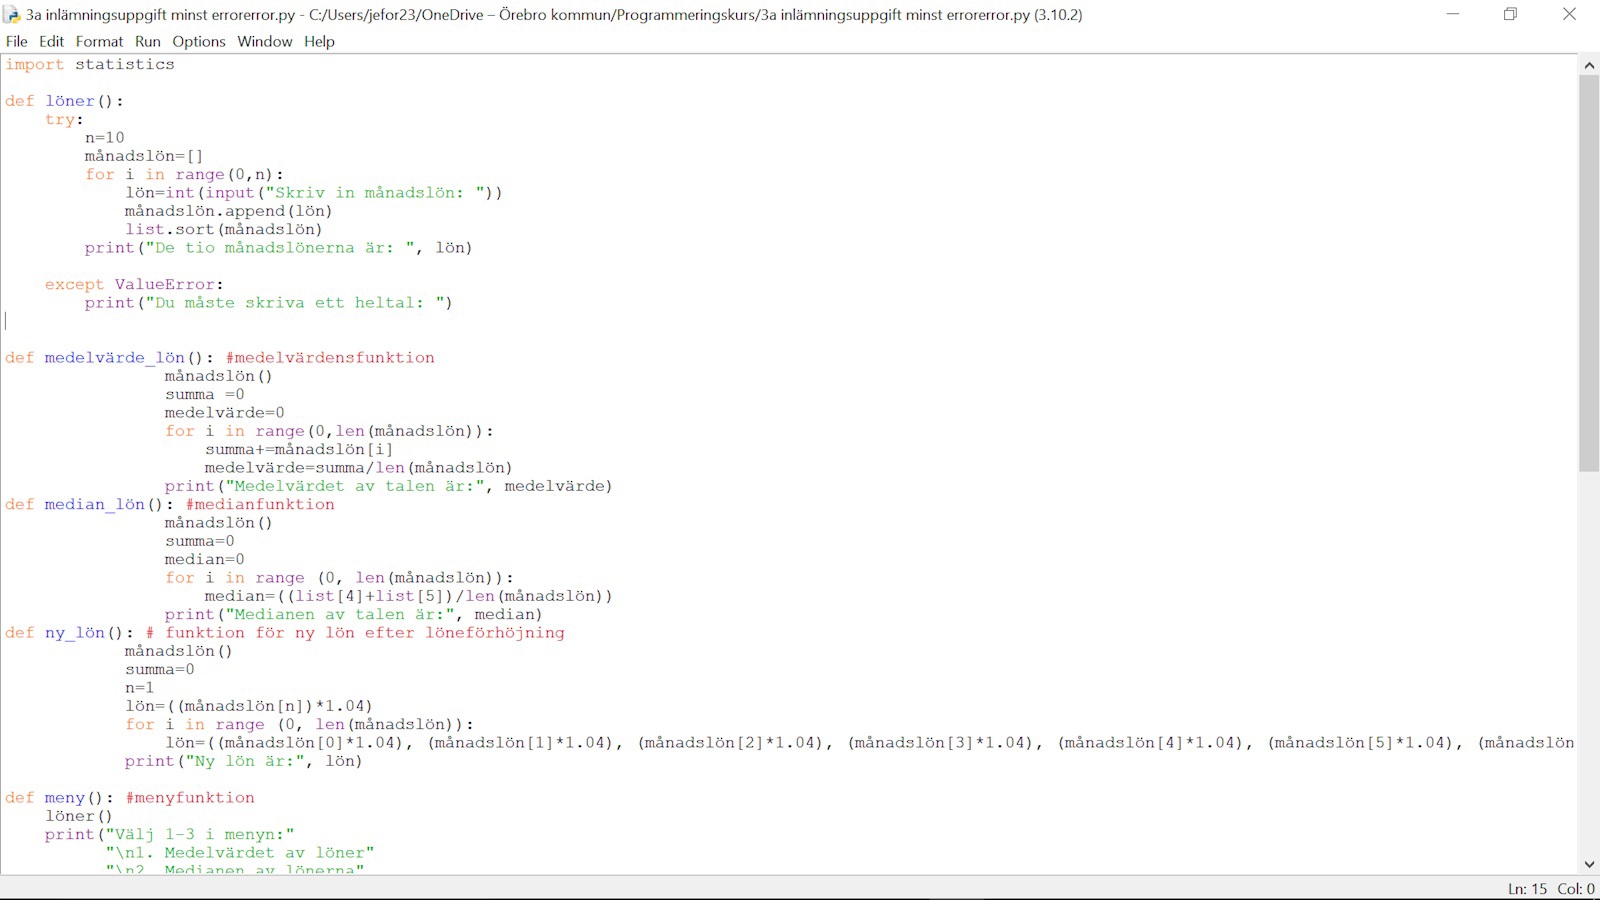
Task: Open the Window menu
Action: 265,41
